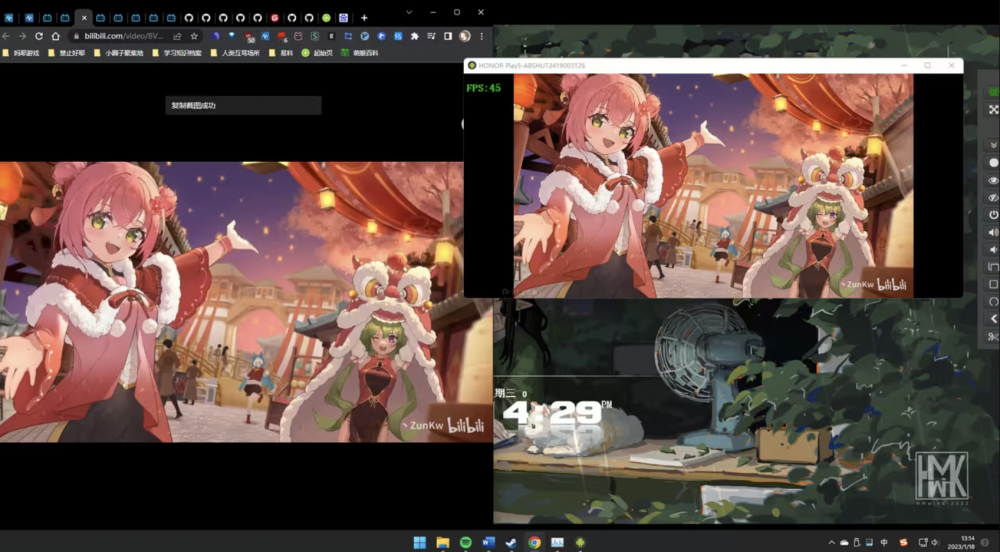
Task: Switch to the first GitHub tab
Action: pyautogui.click(x=189, y=18)
